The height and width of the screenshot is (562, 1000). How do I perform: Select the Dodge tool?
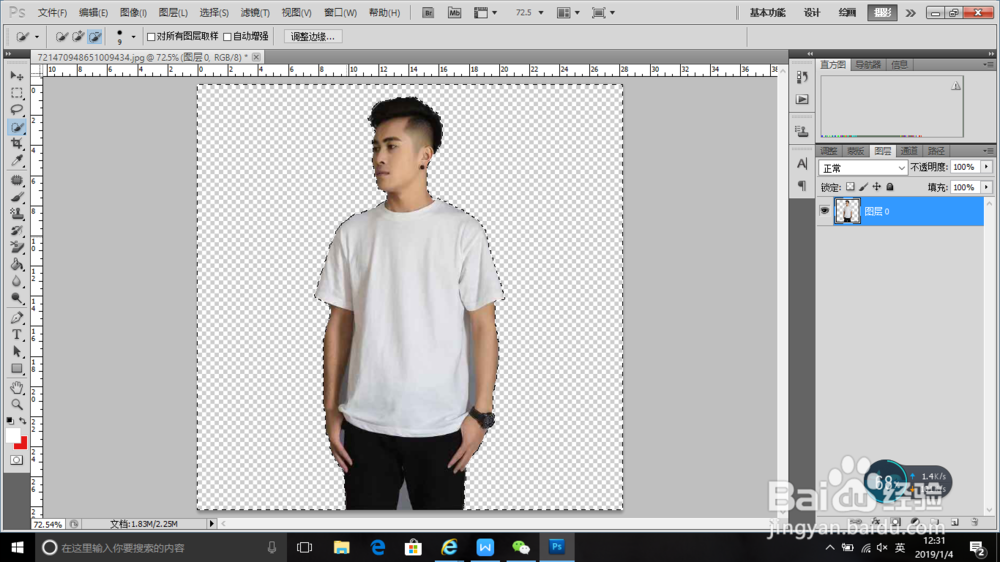coord(17,298)
